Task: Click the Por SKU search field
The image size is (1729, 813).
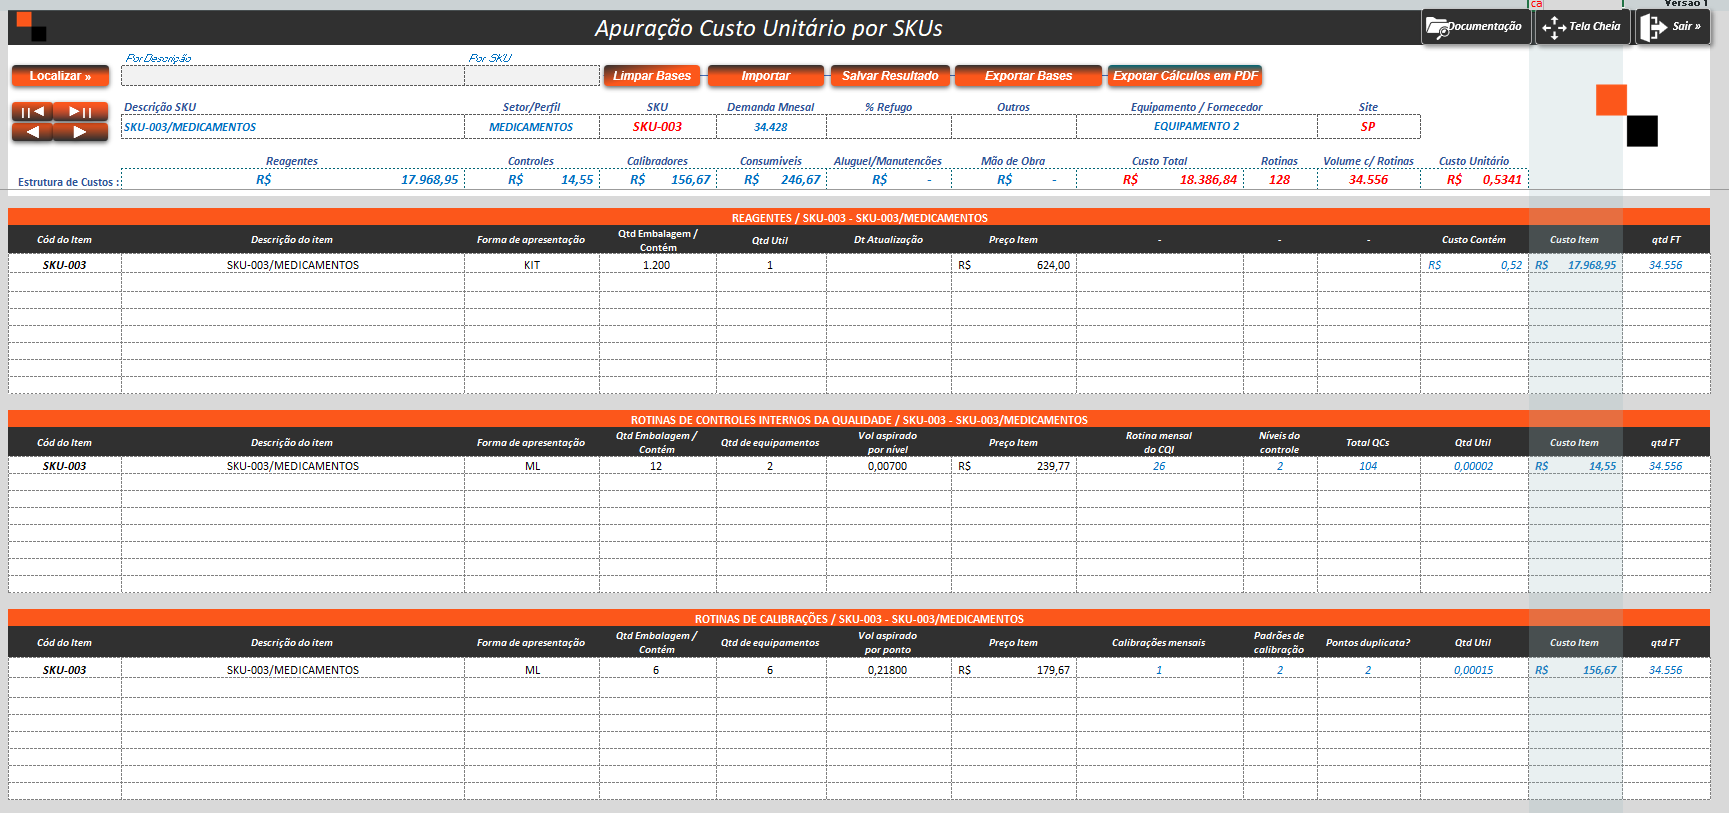Action: 532,76
